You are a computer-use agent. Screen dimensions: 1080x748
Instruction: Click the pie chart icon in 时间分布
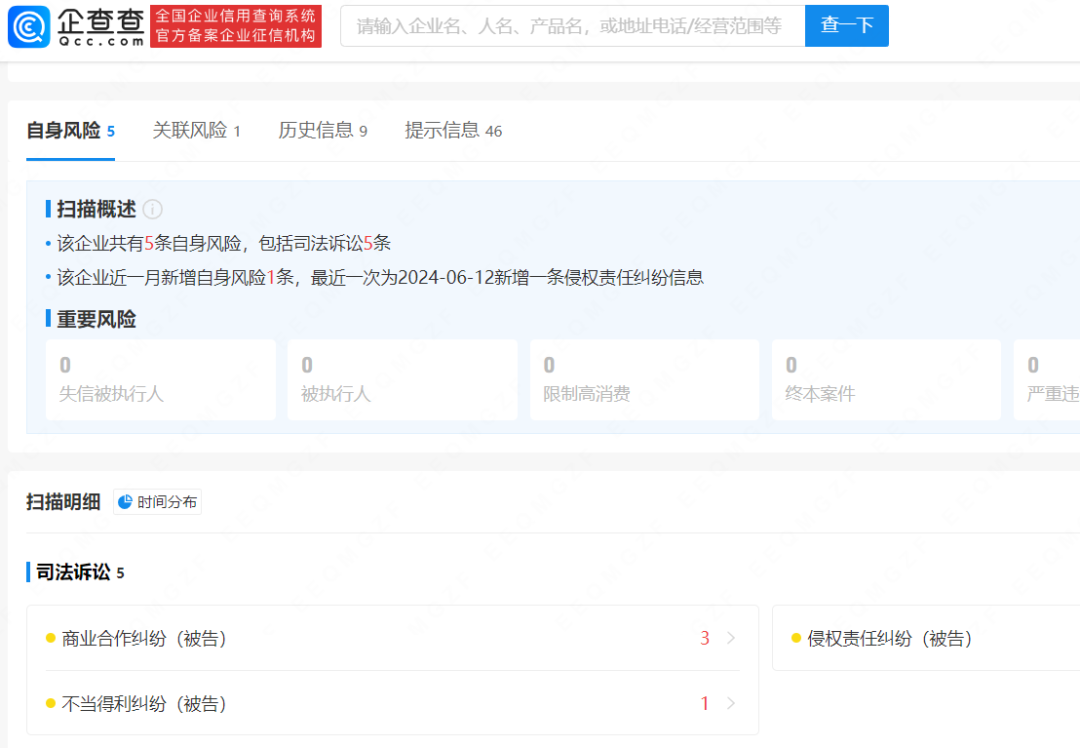[x=125, y=502]
